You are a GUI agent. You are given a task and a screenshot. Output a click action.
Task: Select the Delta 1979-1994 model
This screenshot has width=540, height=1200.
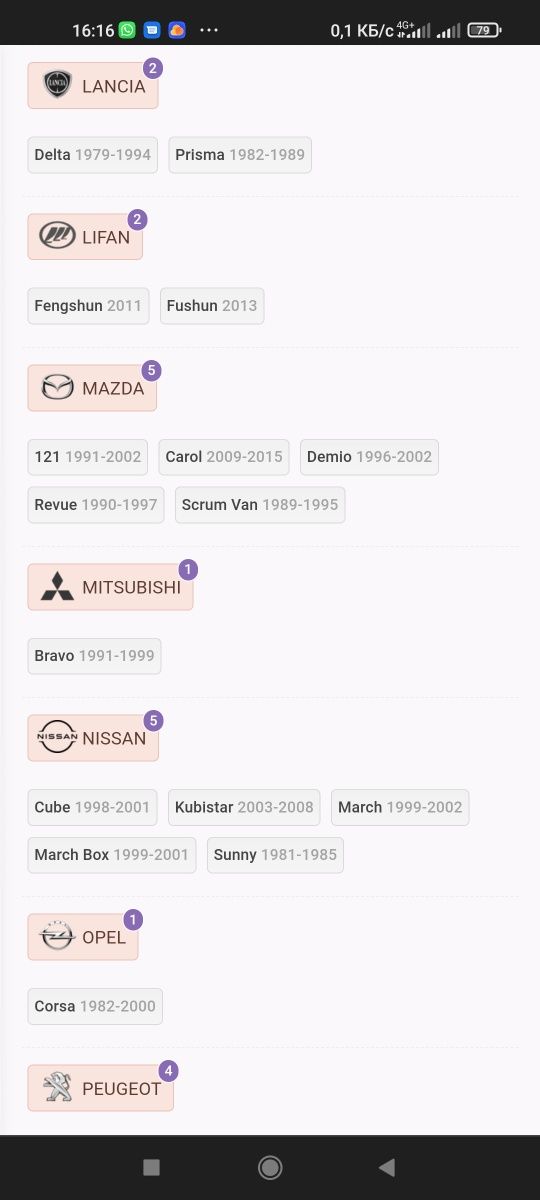92,155
